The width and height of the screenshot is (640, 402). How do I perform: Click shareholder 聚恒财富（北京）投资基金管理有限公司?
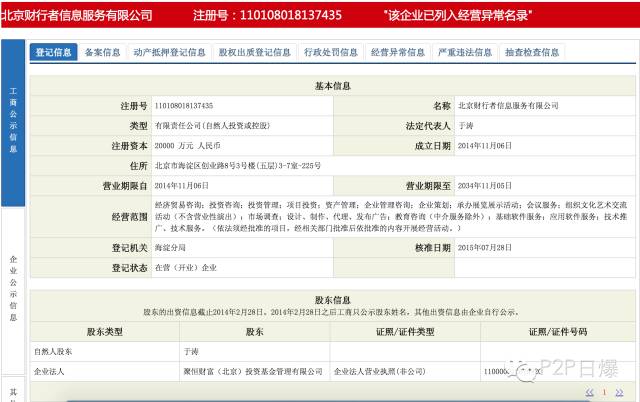253,371
